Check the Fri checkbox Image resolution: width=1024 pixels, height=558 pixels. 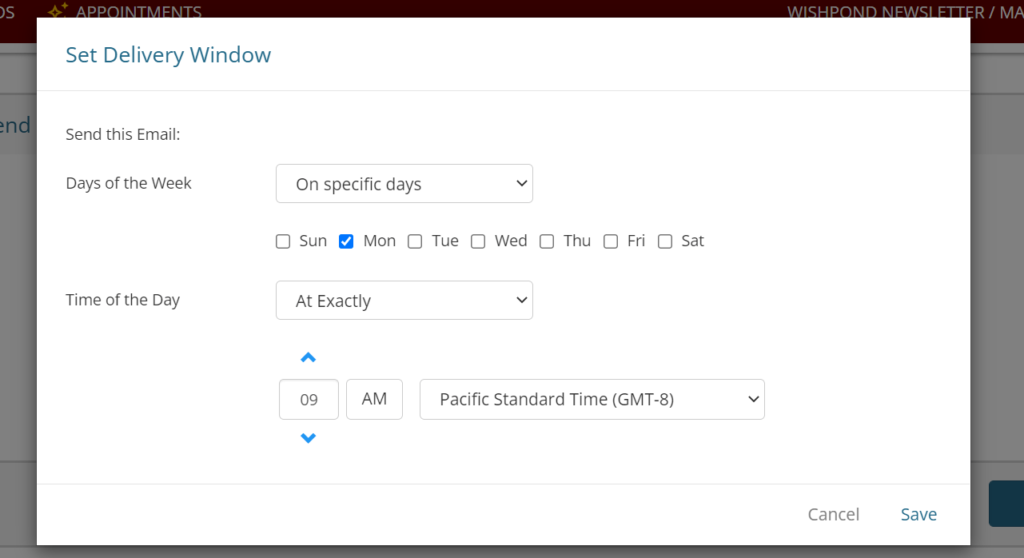611,242
